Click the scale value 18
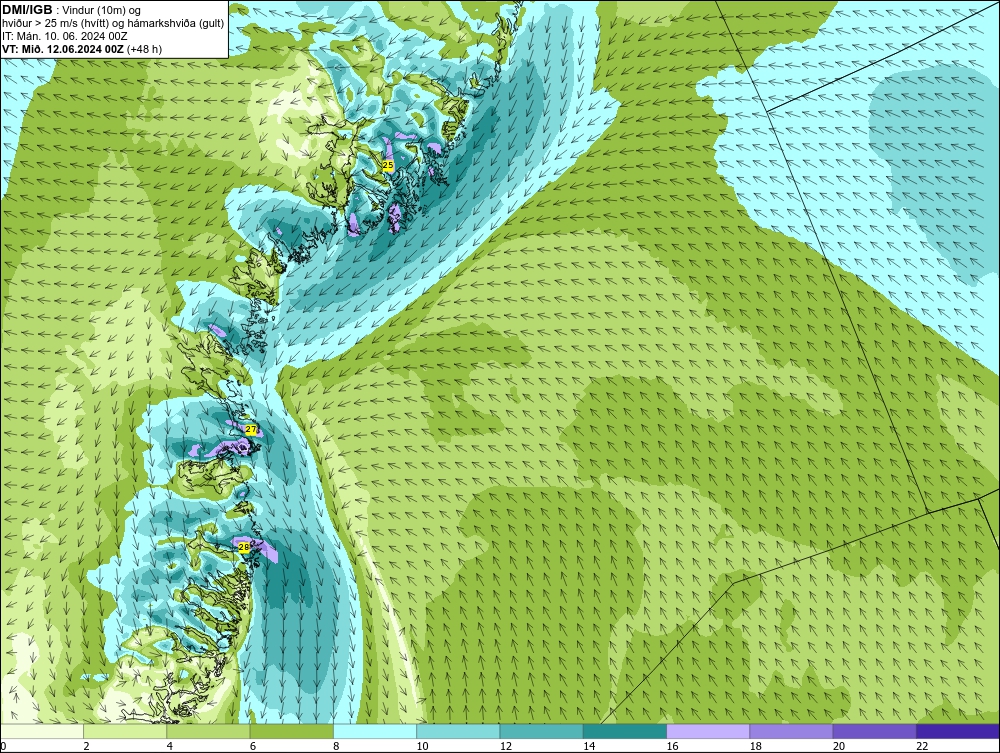1000x753 pixels. pyautogui.click(x=755, y=747)
